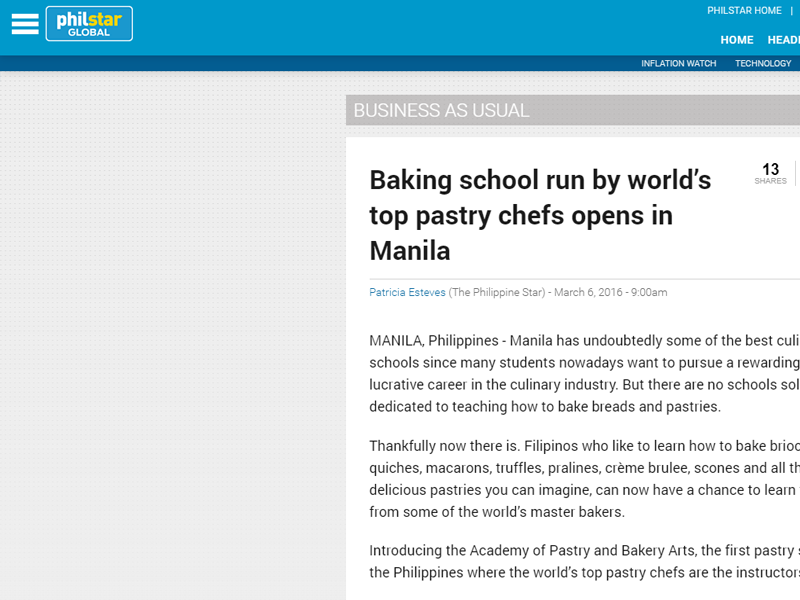
Task: Open the PHILSTAR HOME link
Action: pyautogui.click(x=744, y=11)
